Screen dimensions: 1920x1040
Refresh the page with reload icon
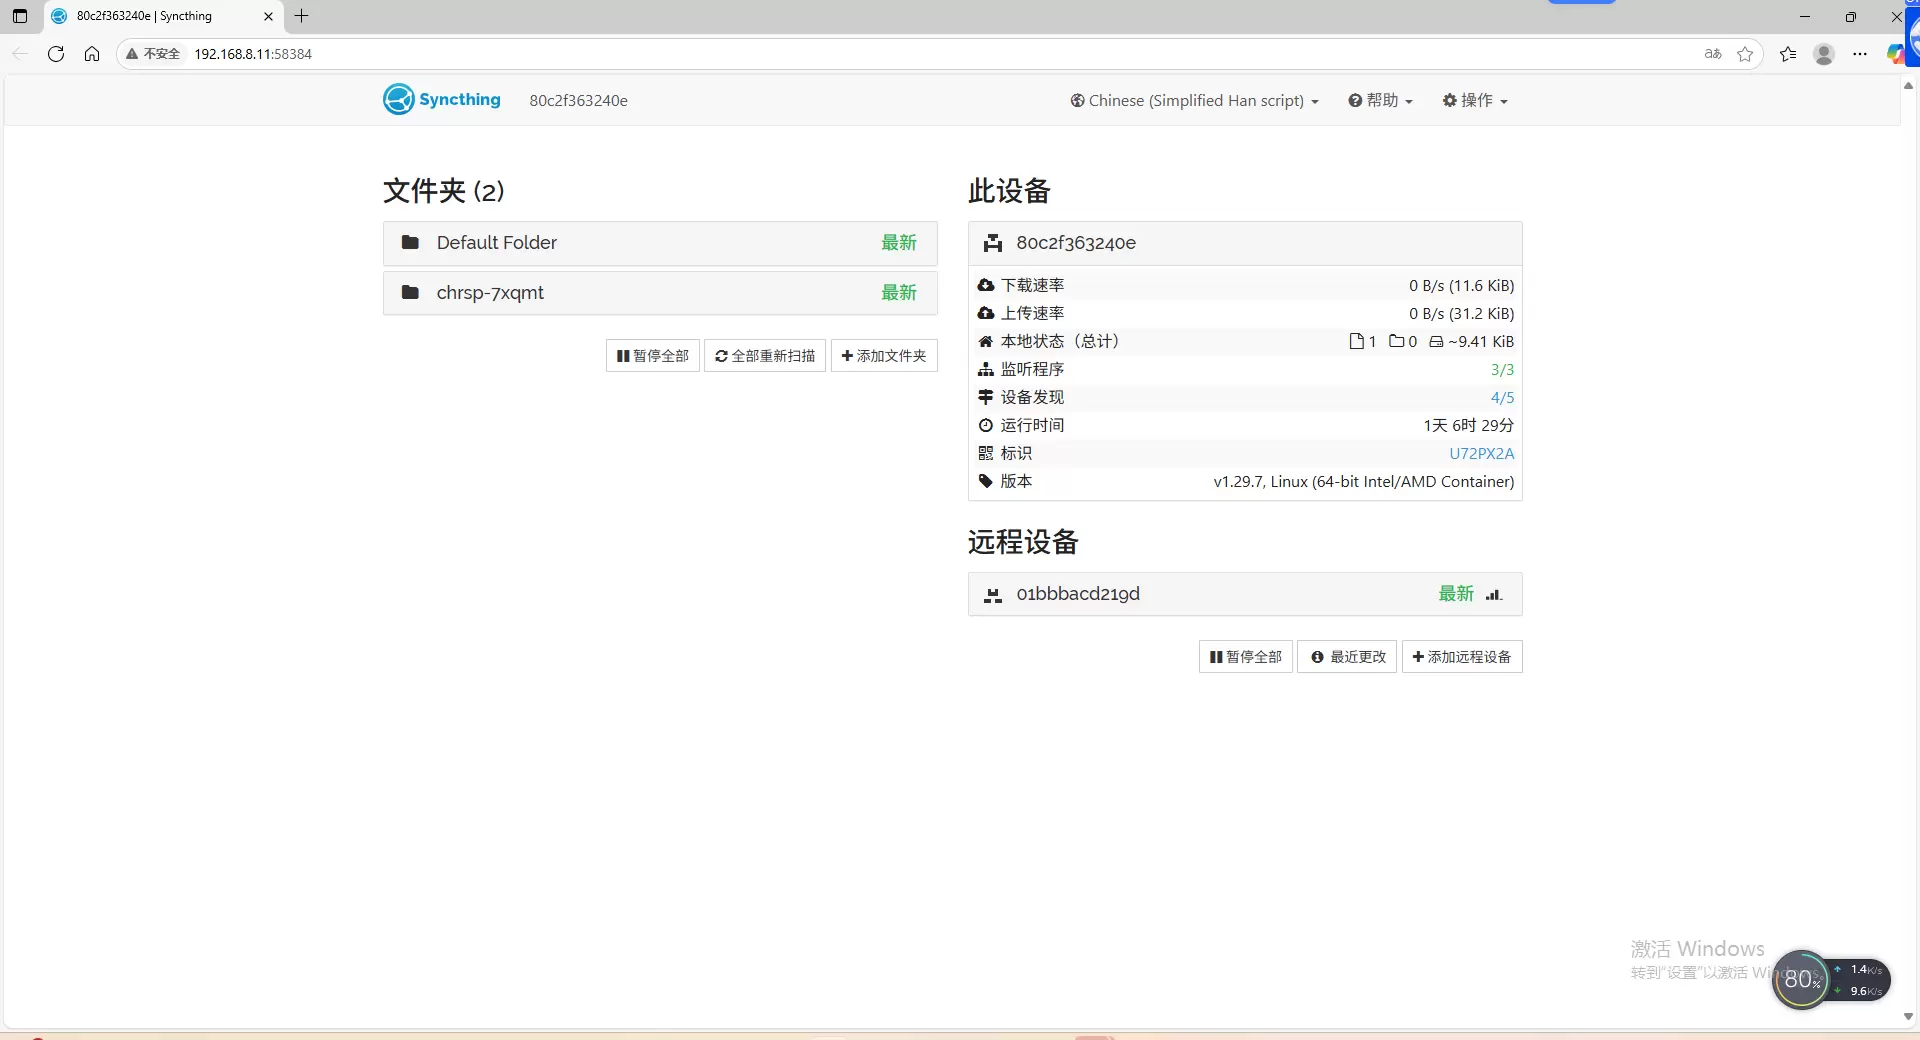point(56,54)
